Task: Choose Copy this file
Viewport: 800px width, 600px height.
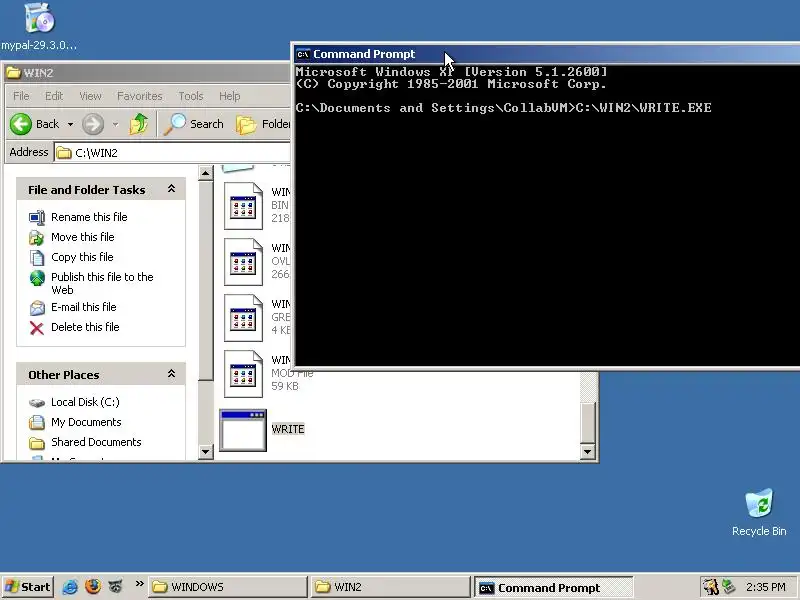Action: coord(82,257)
